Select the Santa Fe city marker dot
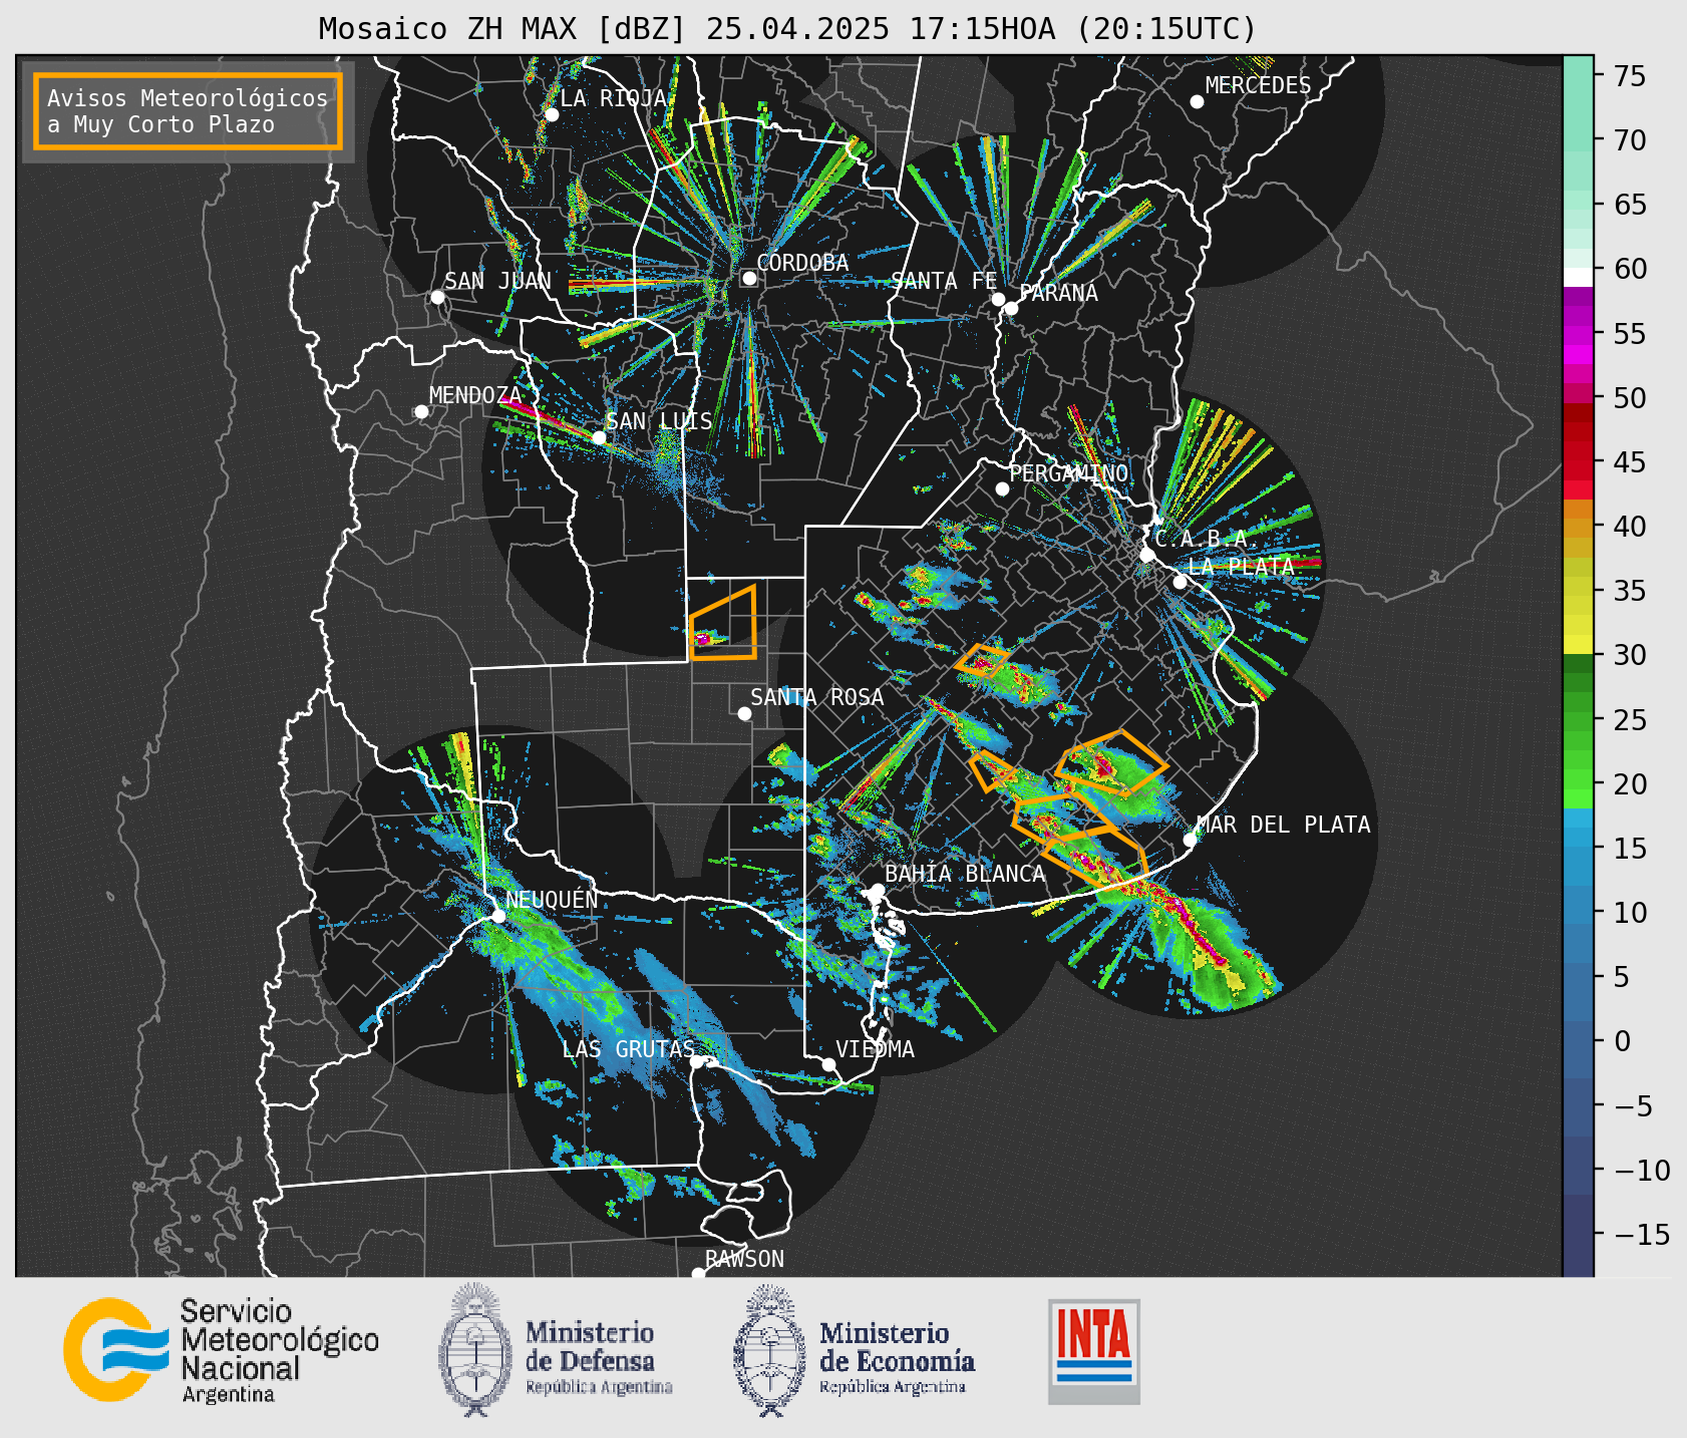The image size is (1687, 1438). (x=998, y=299)
